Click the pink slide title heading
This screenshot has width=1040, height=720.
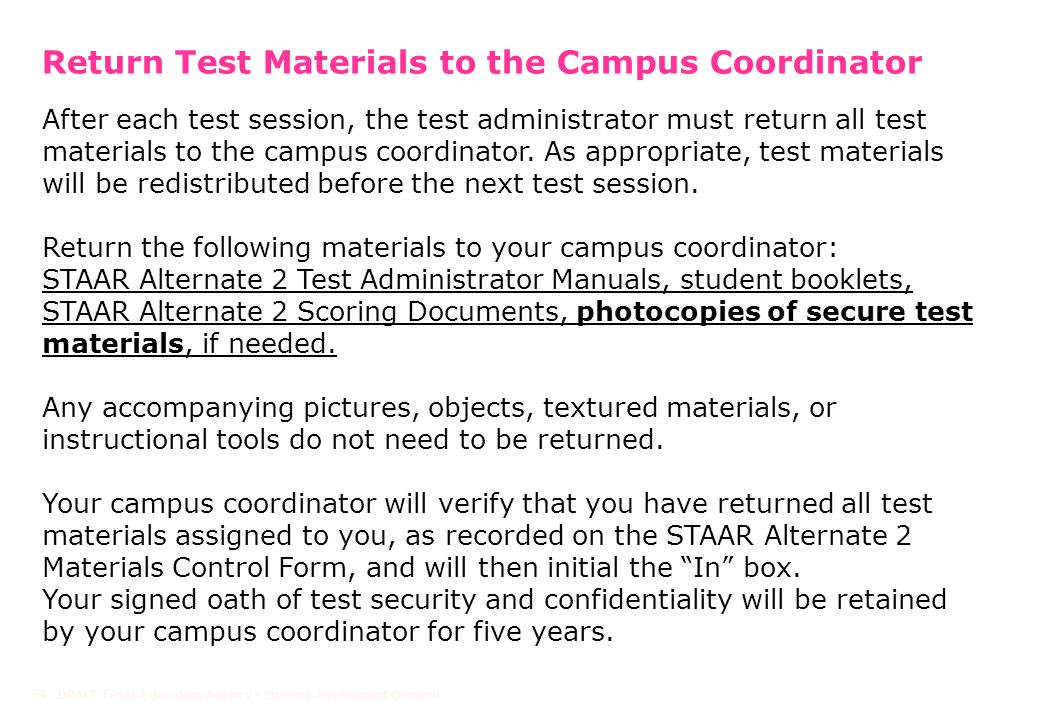pyautogui.click(x=482, y=63)
